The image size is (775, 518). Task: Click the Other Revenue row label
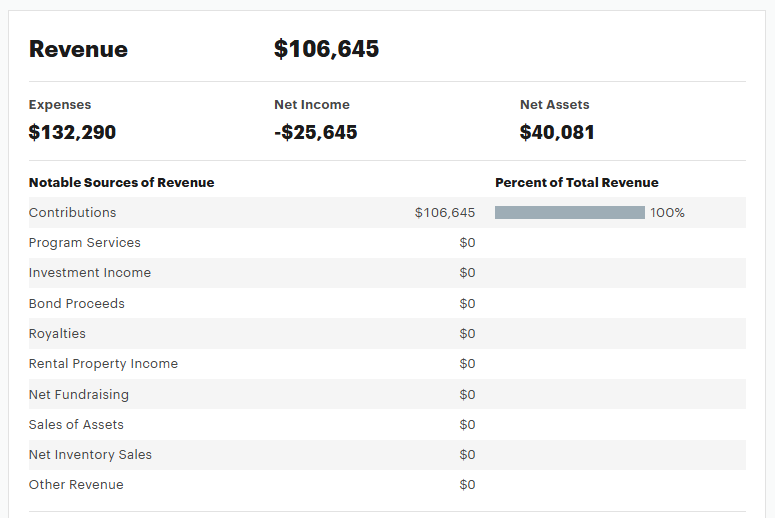coord(76,485)
